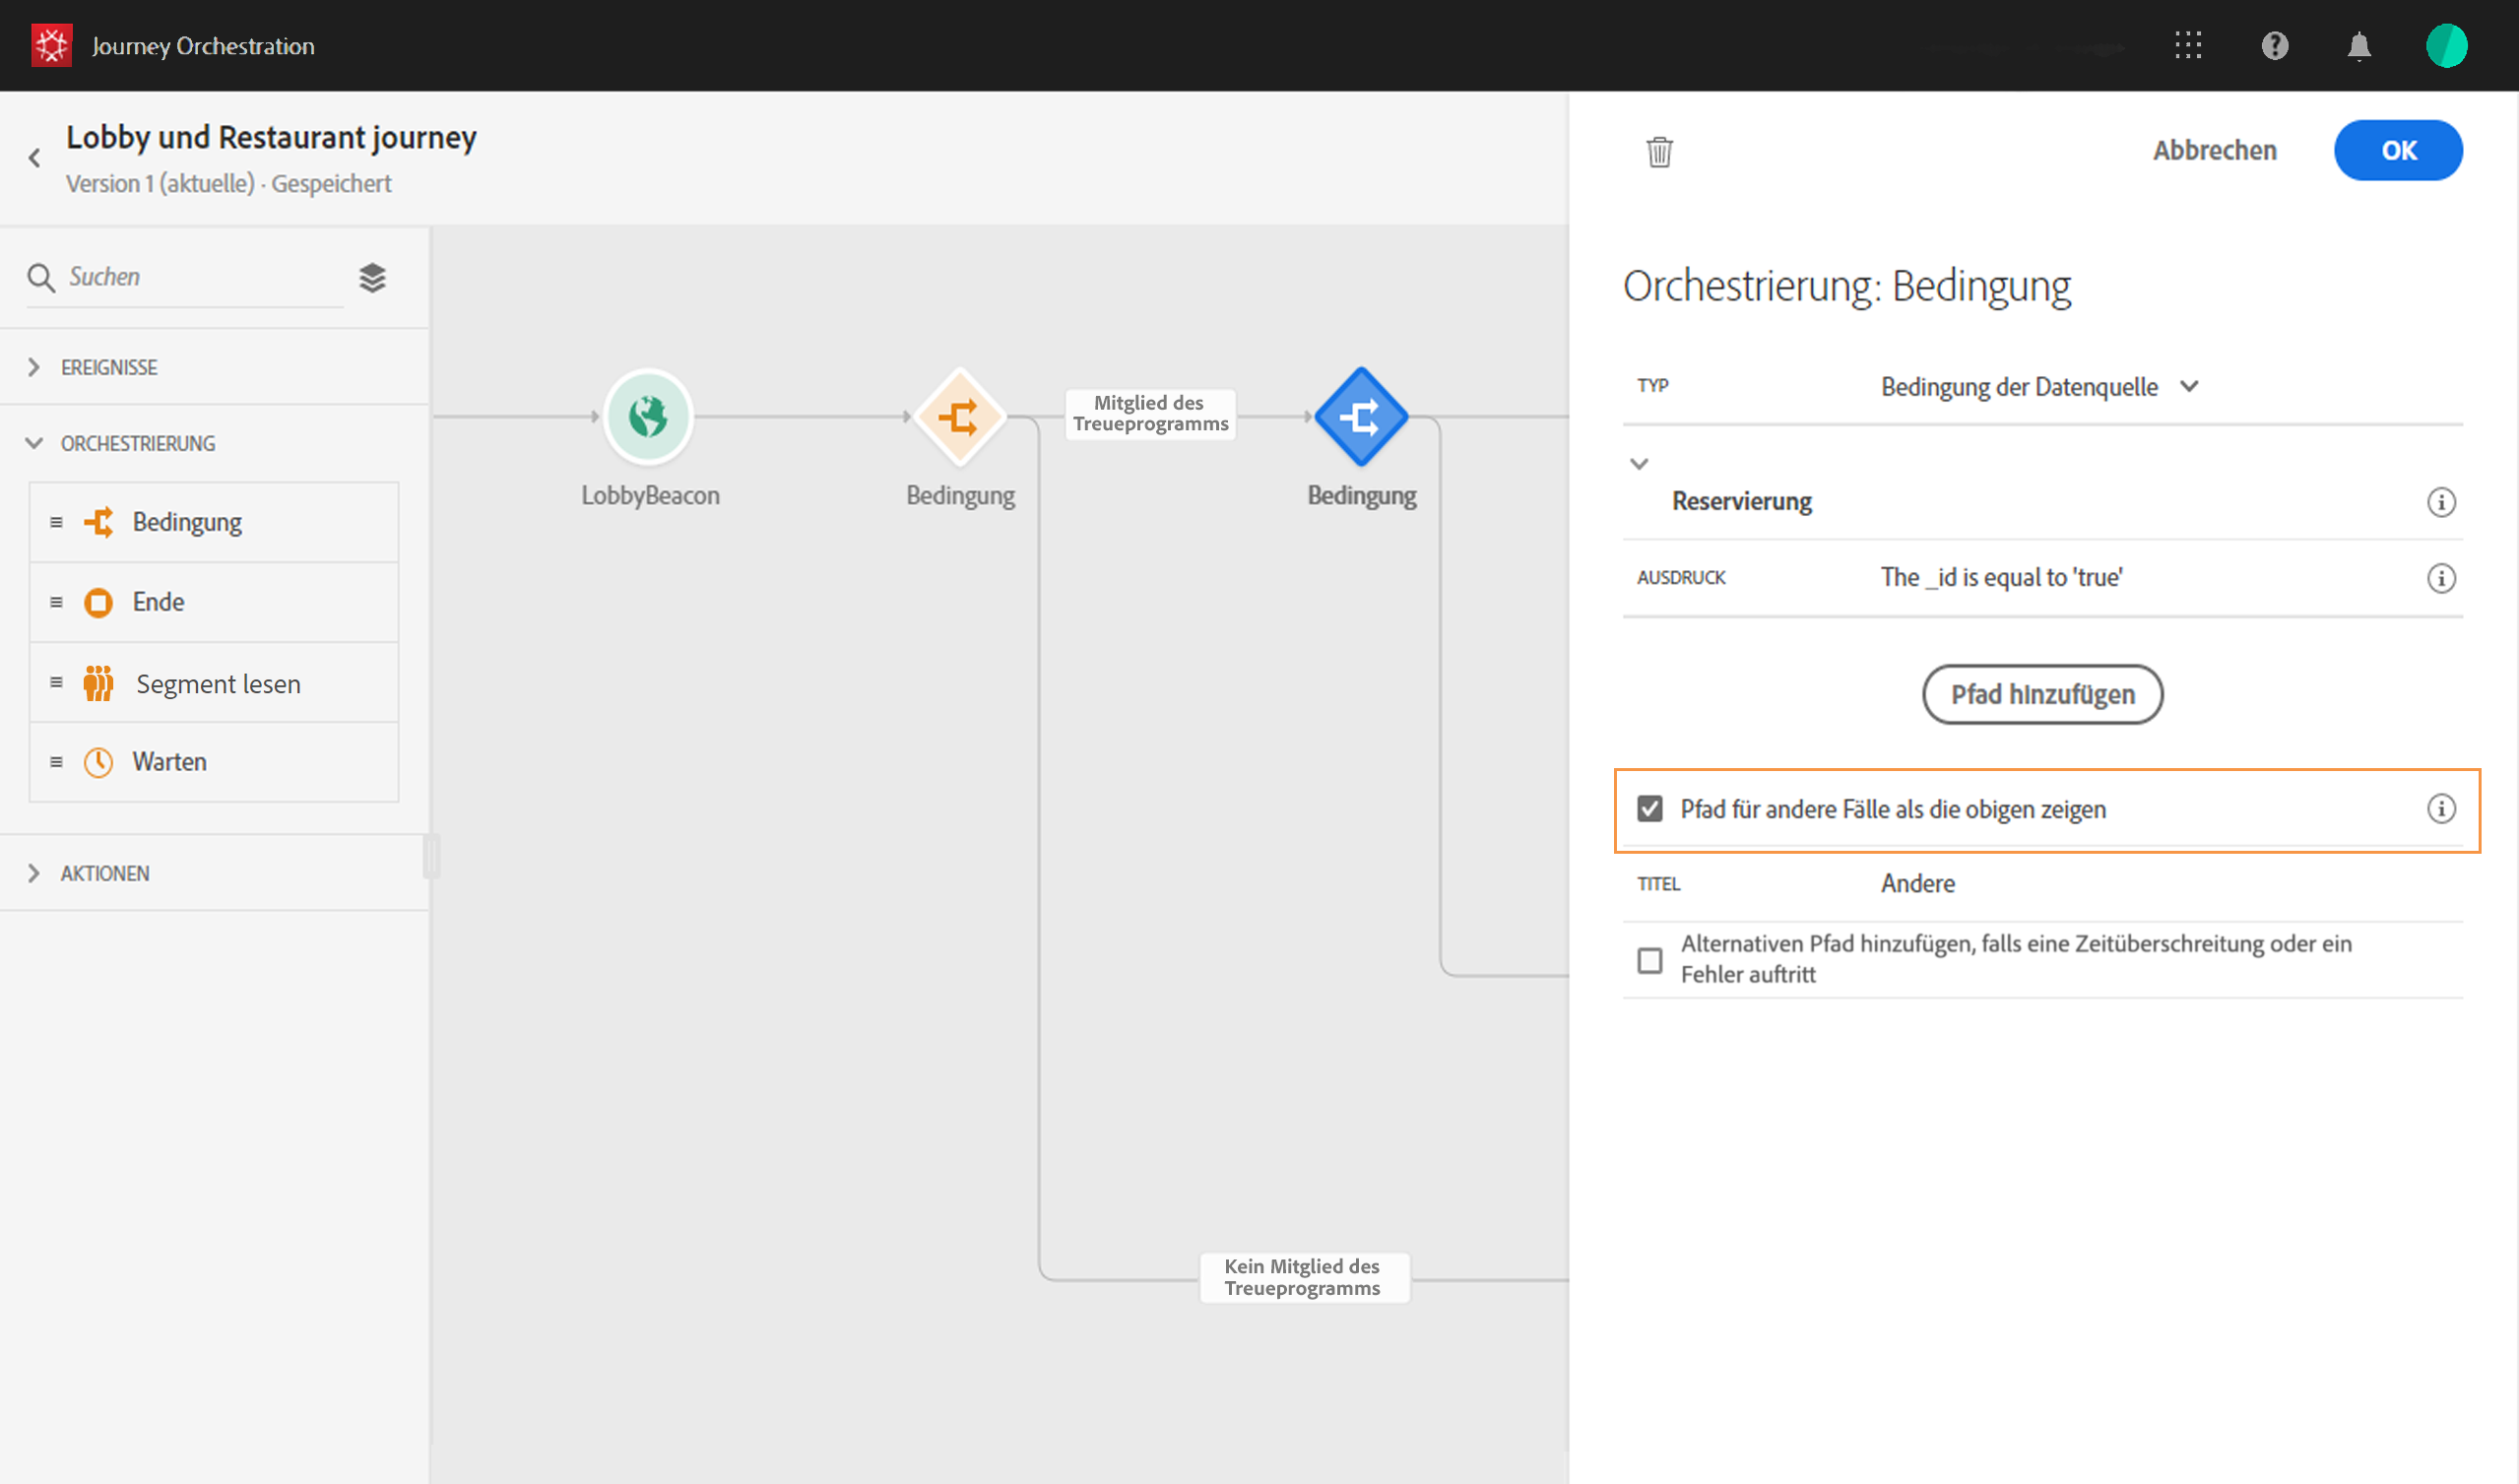
Task: Select the LobbyBeacon event node
Action: pyautogui.click(x=648, y=416)
